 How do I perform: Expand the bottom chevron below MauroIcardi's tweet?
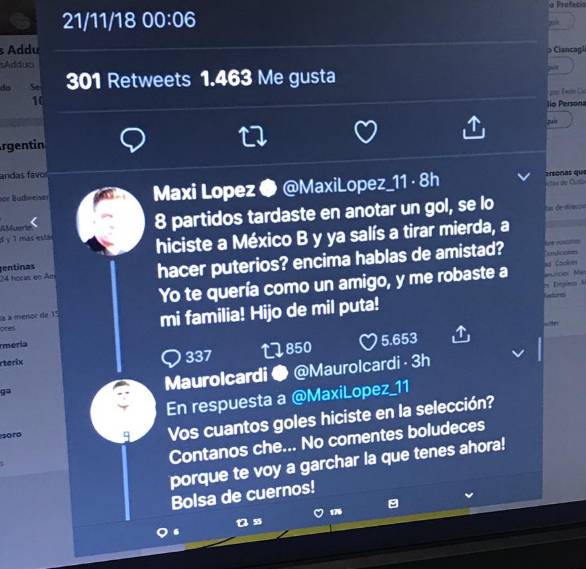[x=469, y=495]
